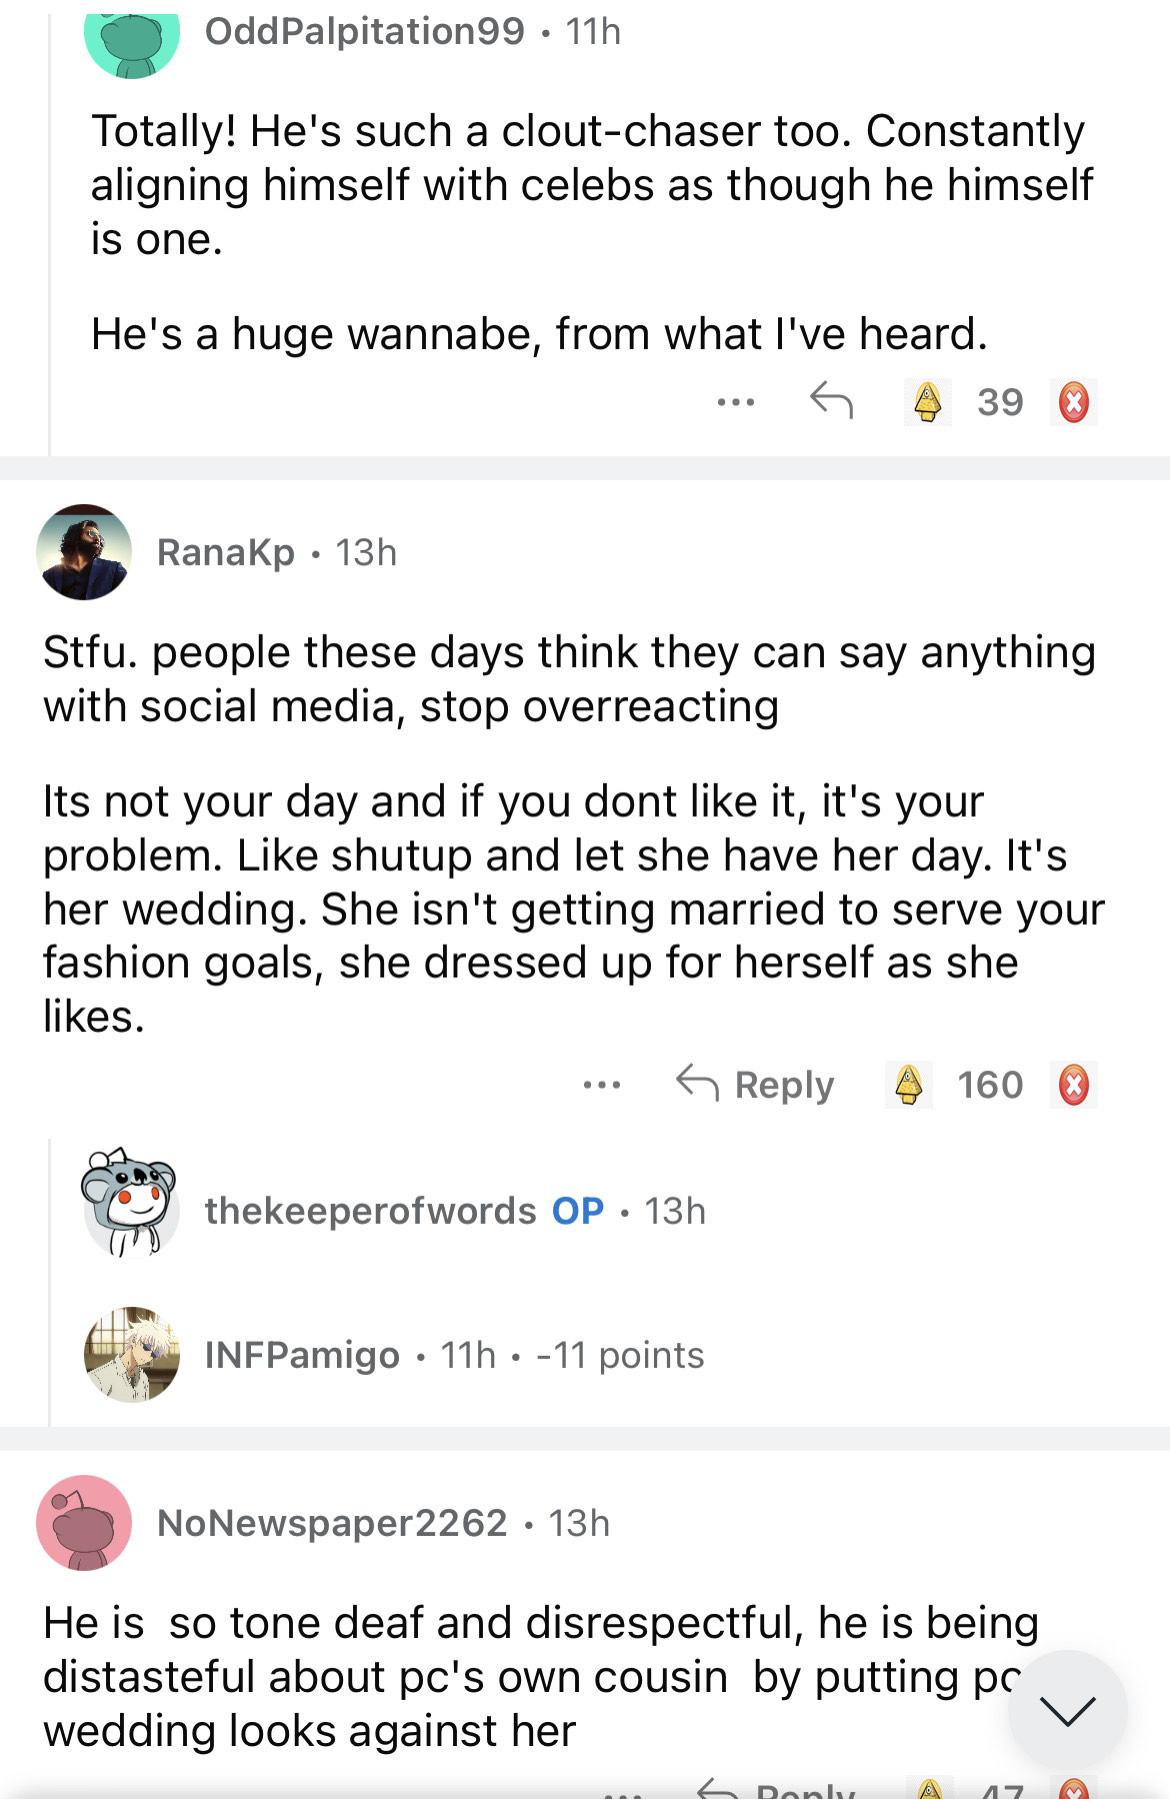Reply to RanaKp's comment

(756, 1085)
